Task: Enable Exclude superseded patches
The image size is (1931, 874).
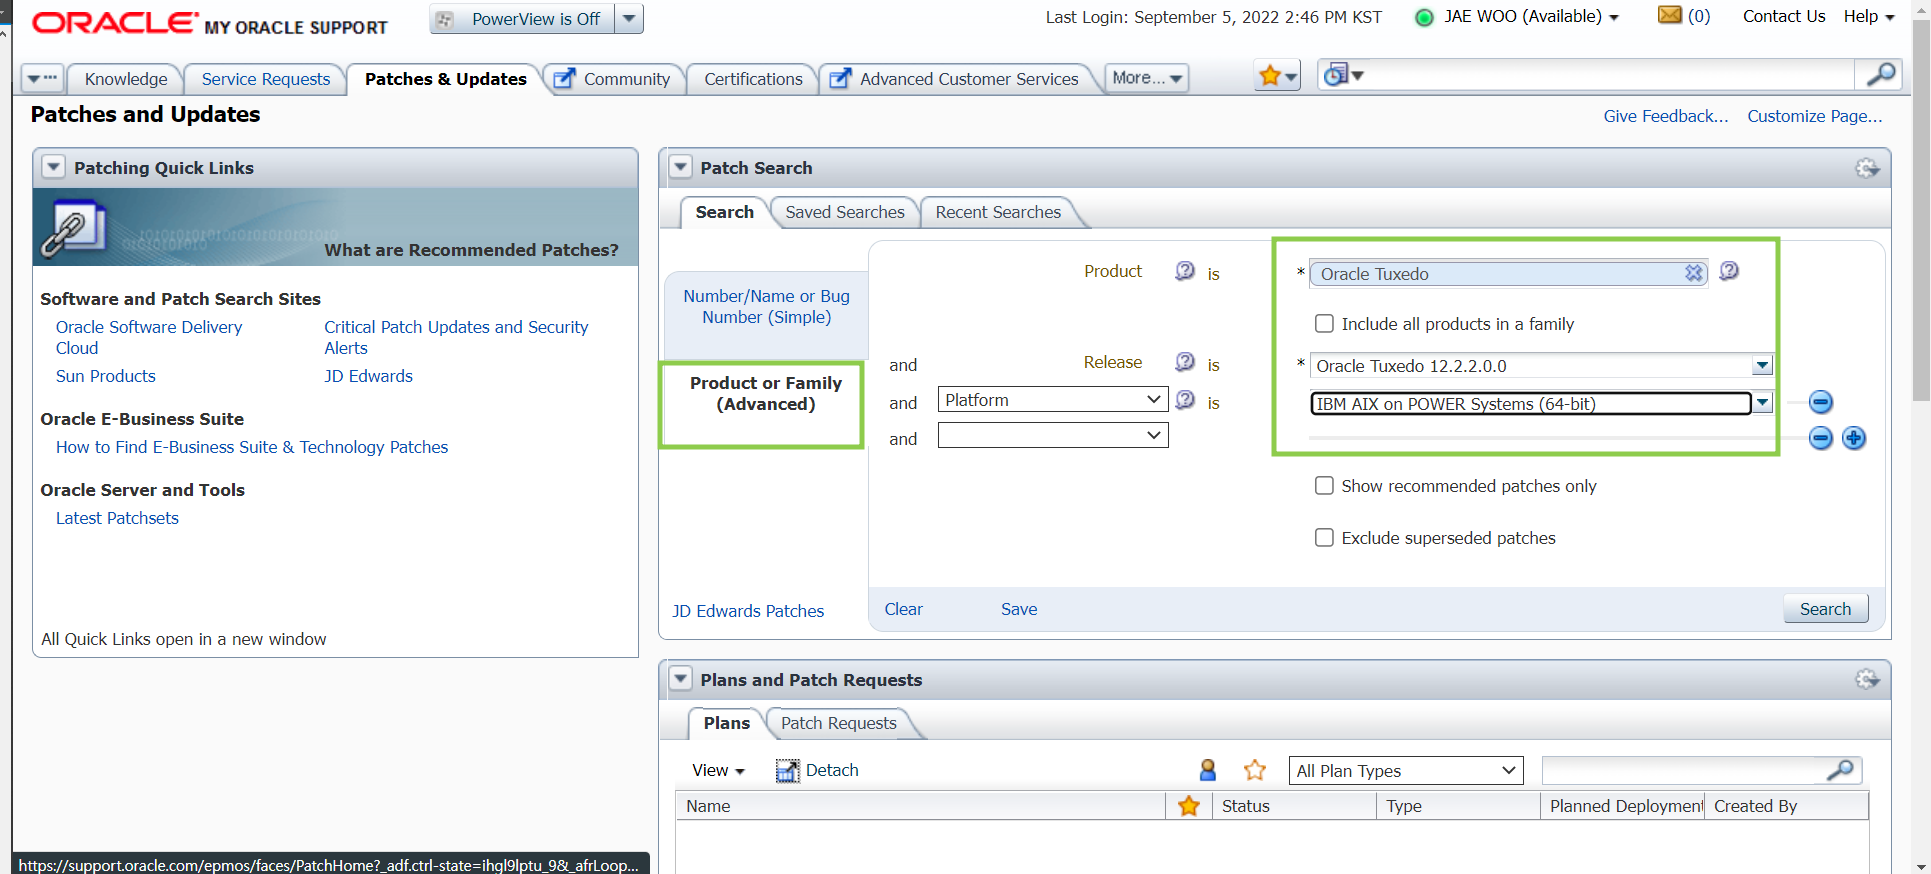Action: (x=1324, y=537)
